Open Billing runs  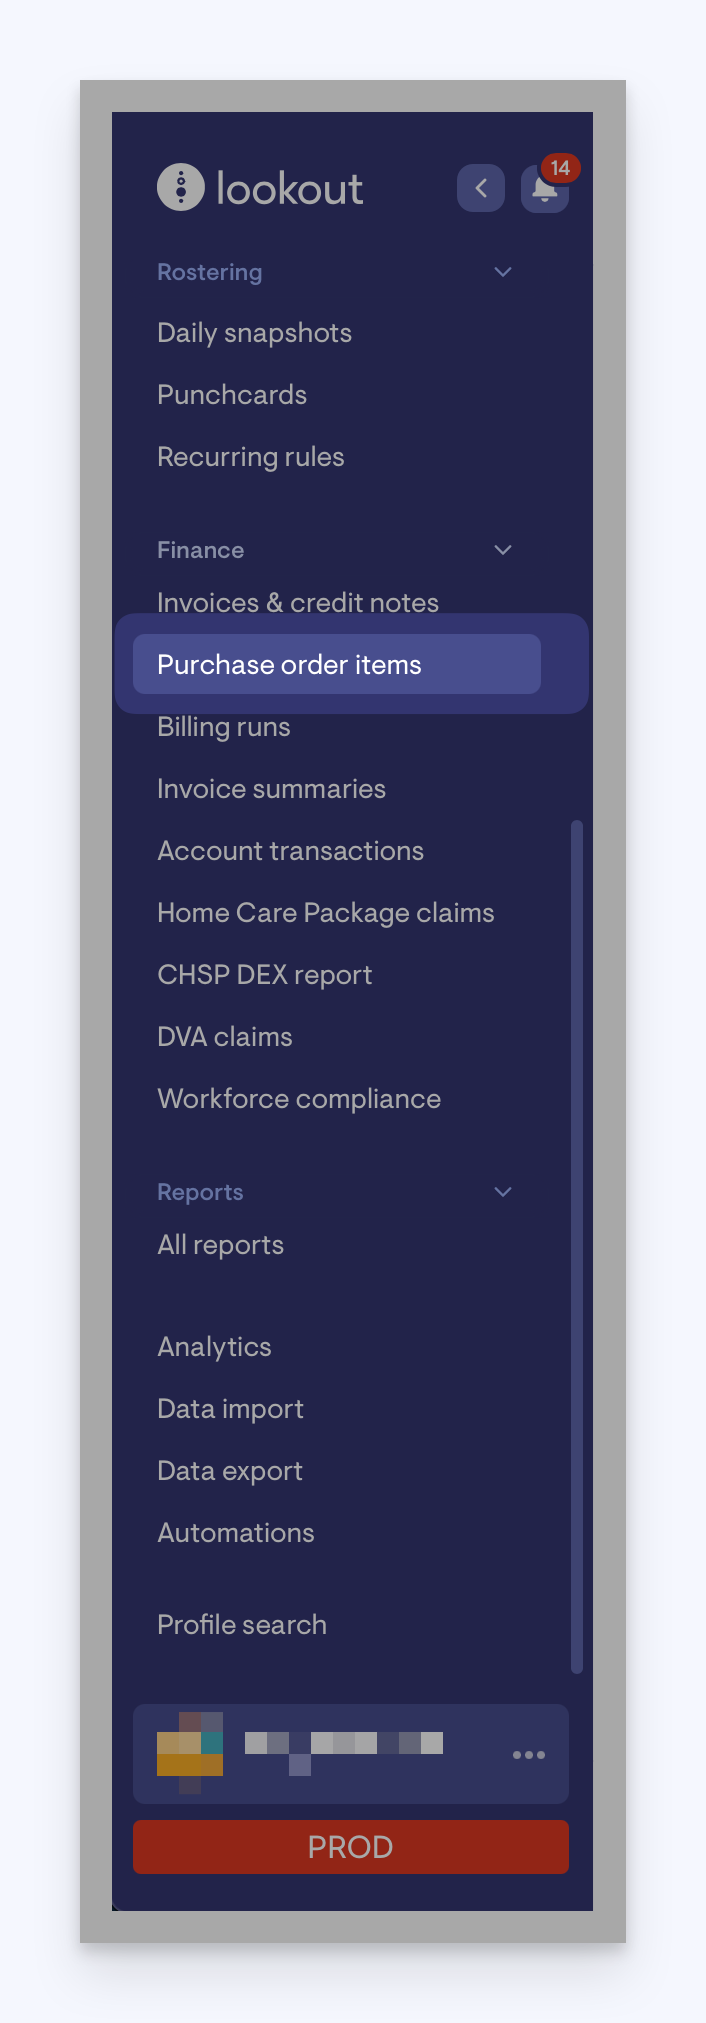click(223, 727)
